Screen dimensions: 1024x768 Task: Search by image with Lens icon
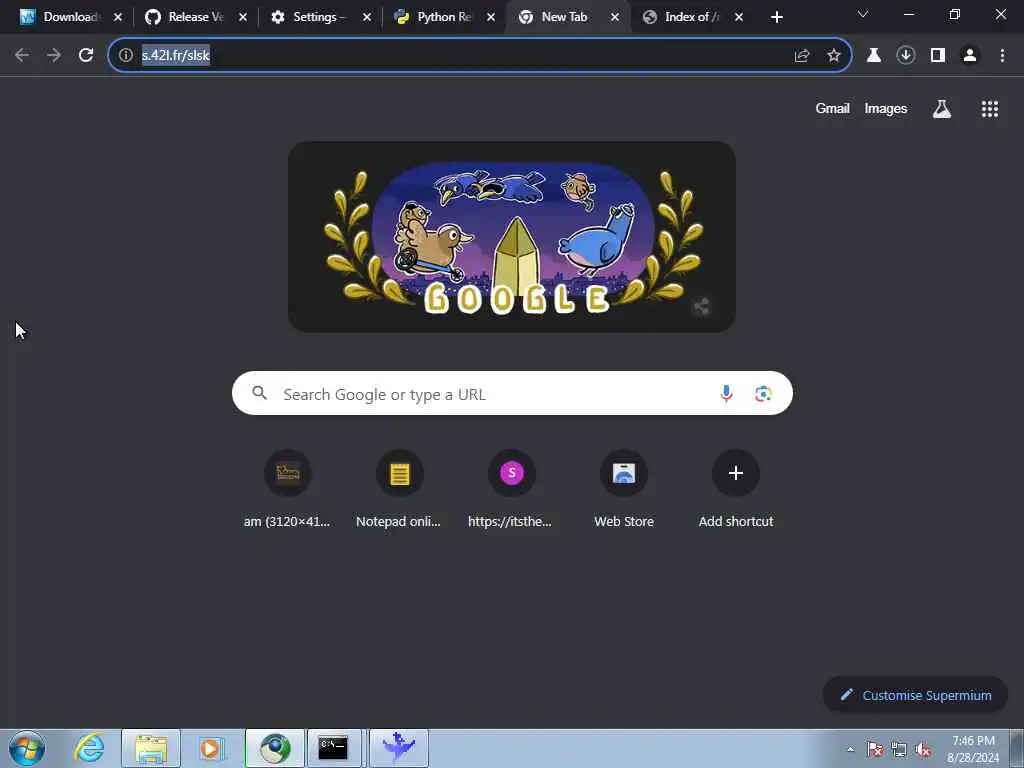coord(763,393)
